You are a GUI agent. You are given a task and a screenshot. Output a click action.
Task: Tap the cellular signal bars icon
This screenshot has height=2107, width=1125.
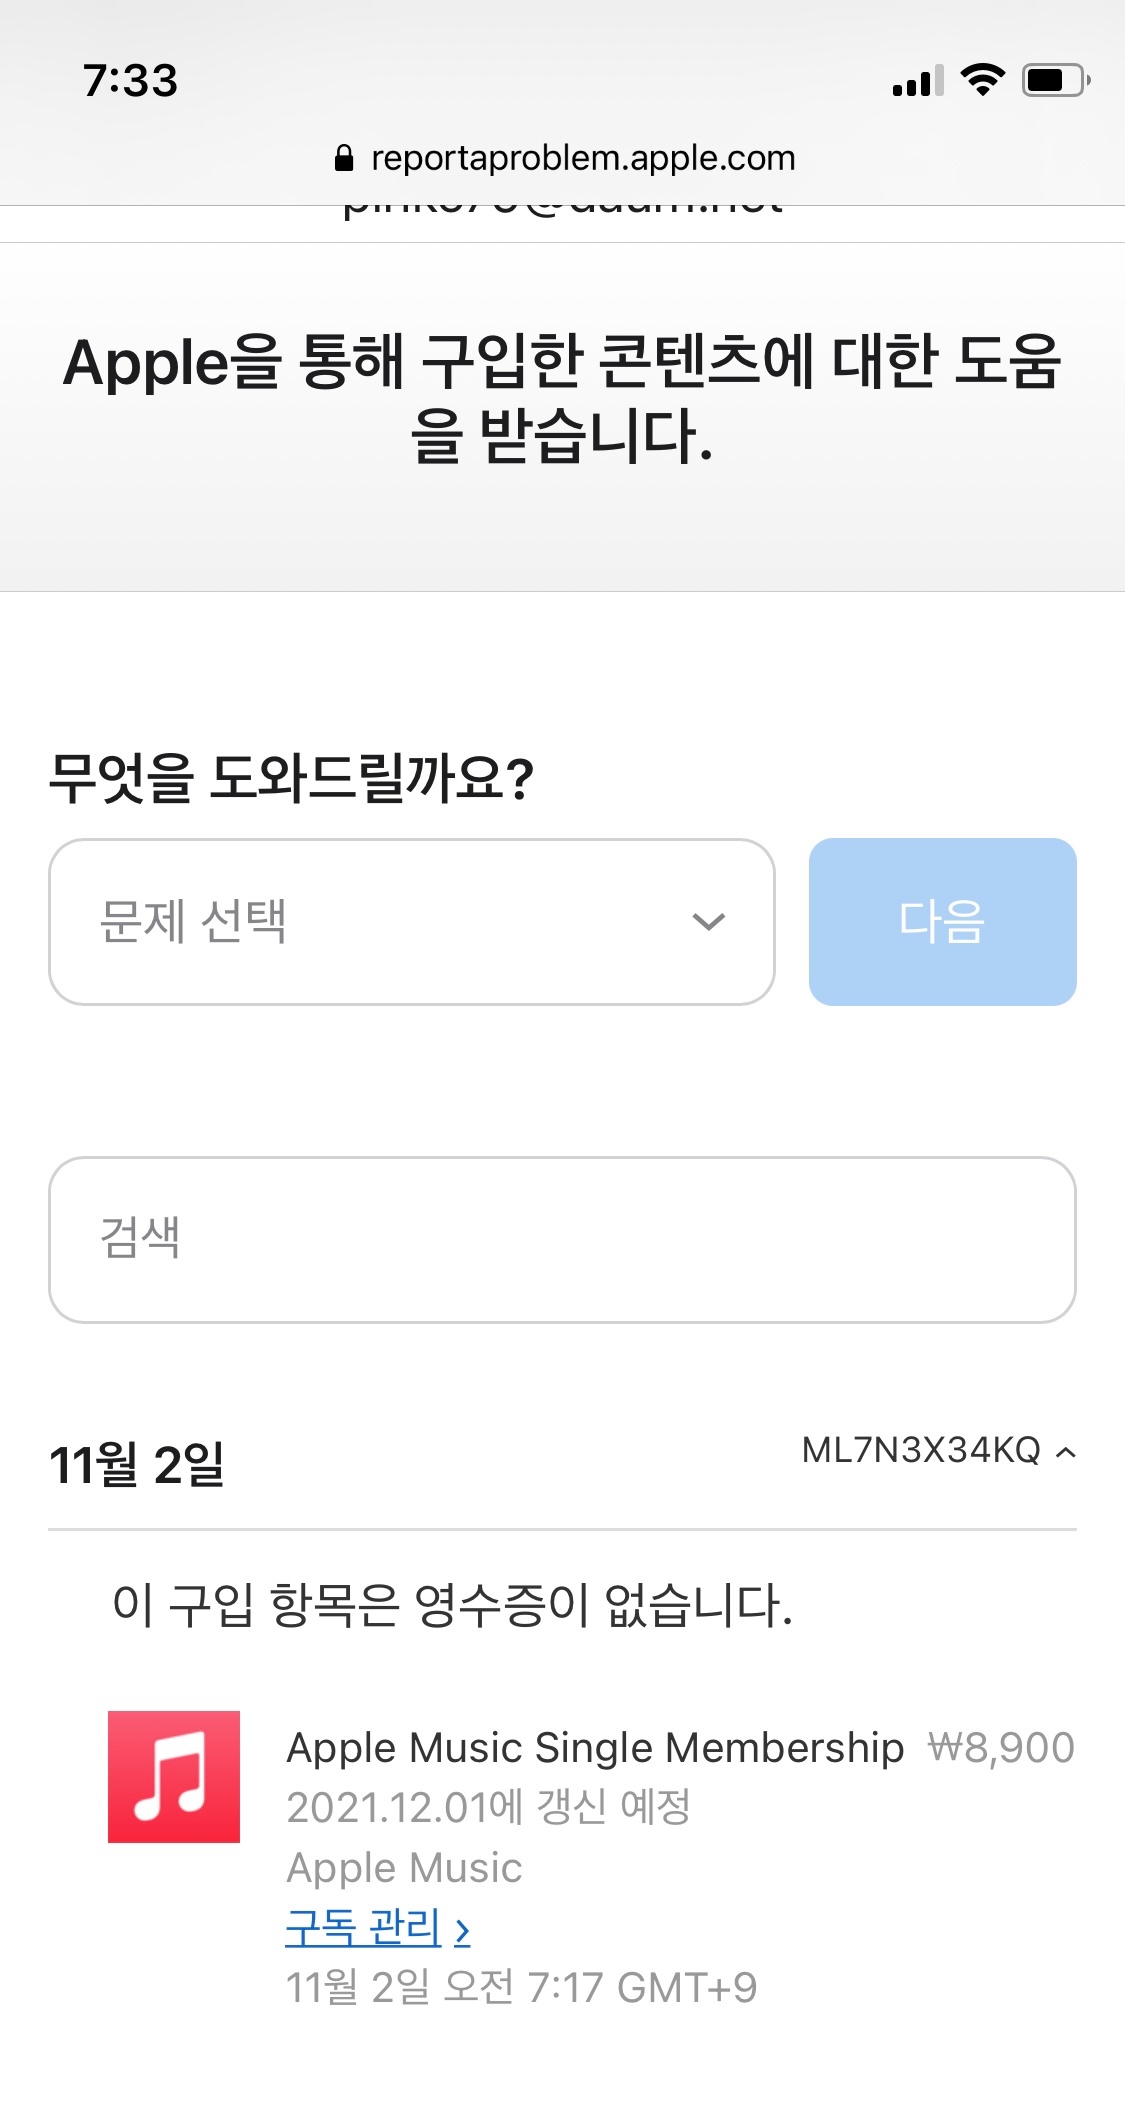918,82
